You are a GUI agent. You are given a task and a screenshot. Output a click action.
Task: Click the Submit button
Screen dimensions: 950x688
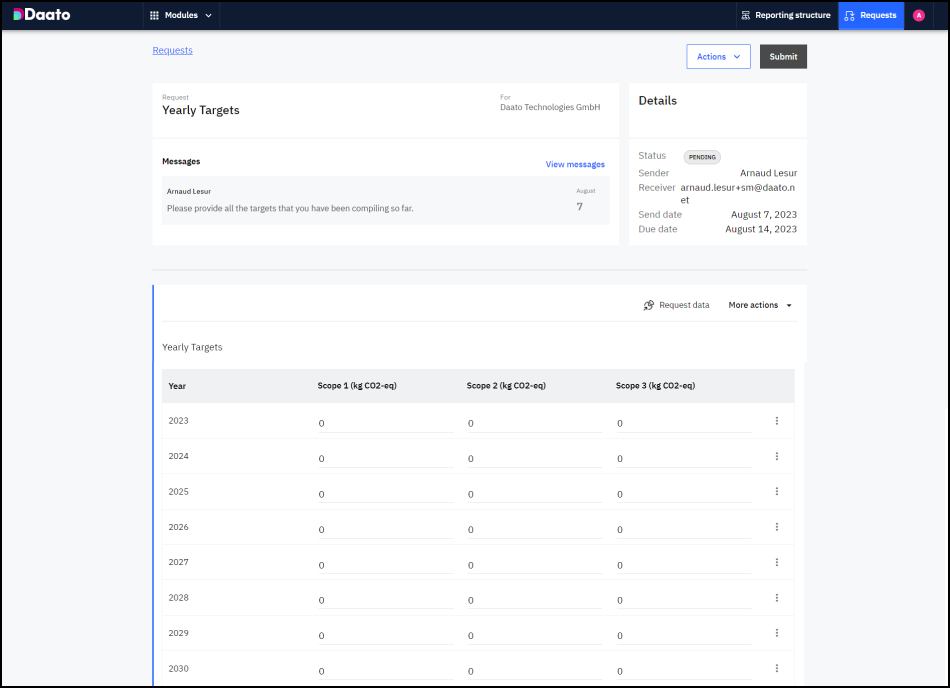[783, 57]
